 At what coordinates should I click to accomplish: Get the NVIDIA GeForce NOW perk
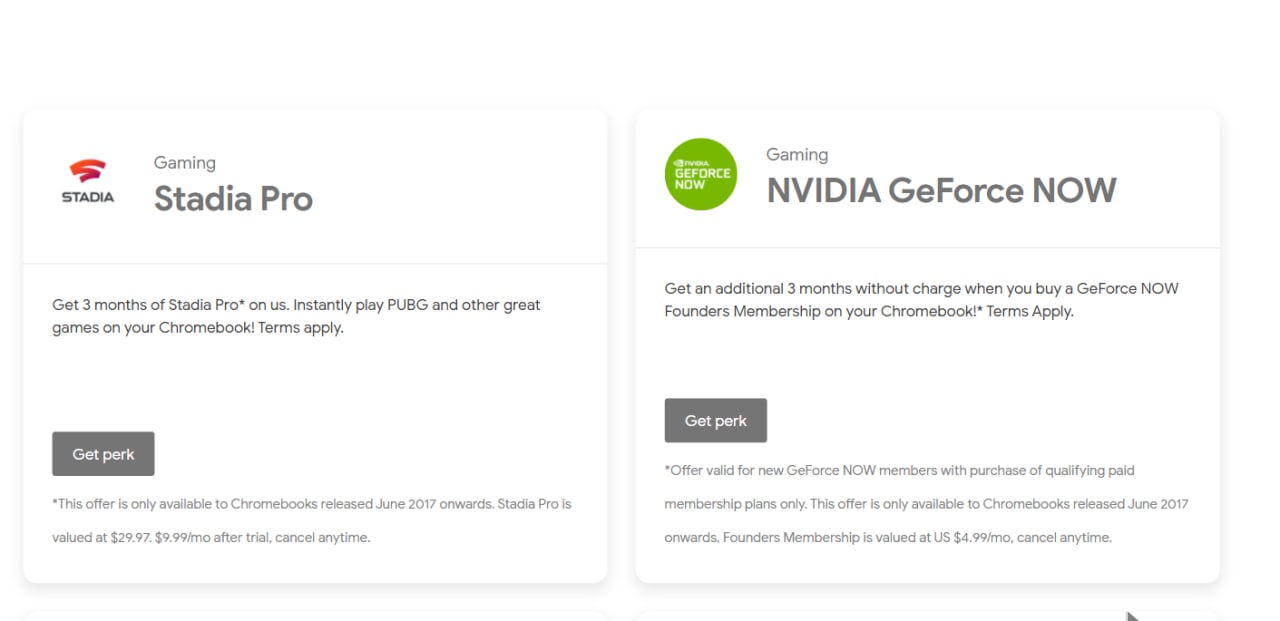click(x=716, y=421)
